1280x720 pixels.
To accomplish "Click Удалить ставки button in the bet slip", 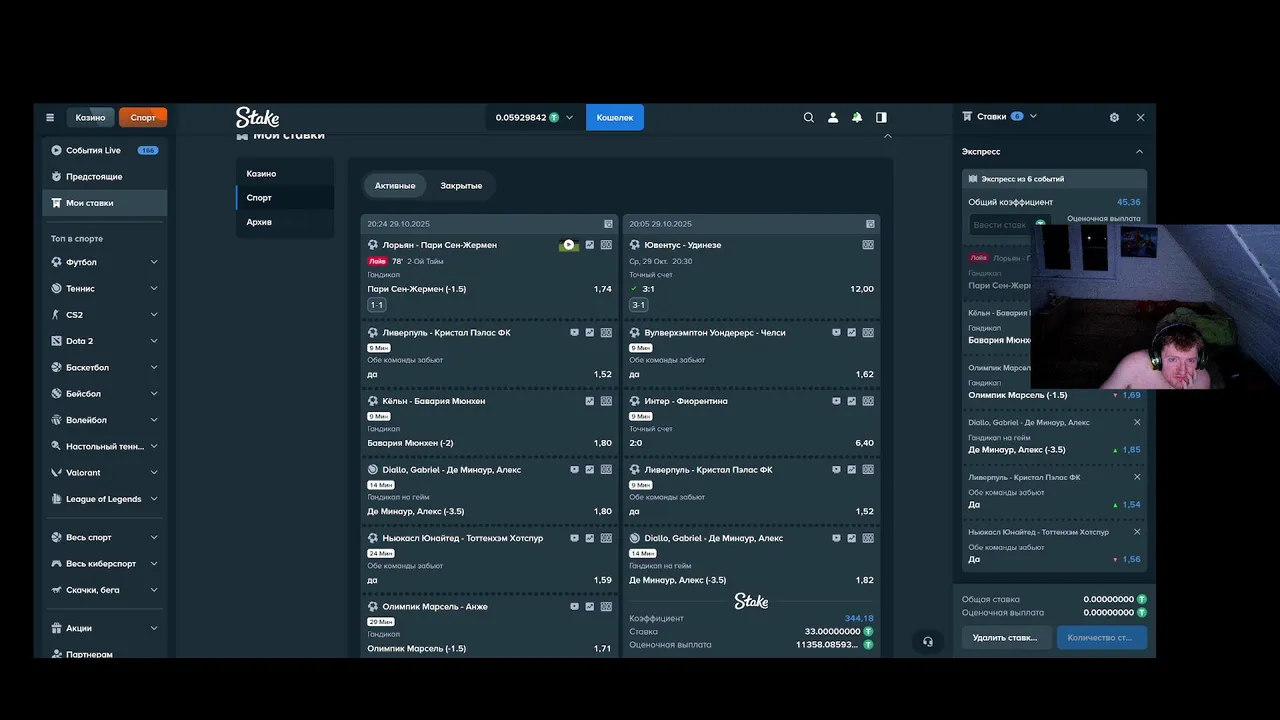I will 1005,637.
